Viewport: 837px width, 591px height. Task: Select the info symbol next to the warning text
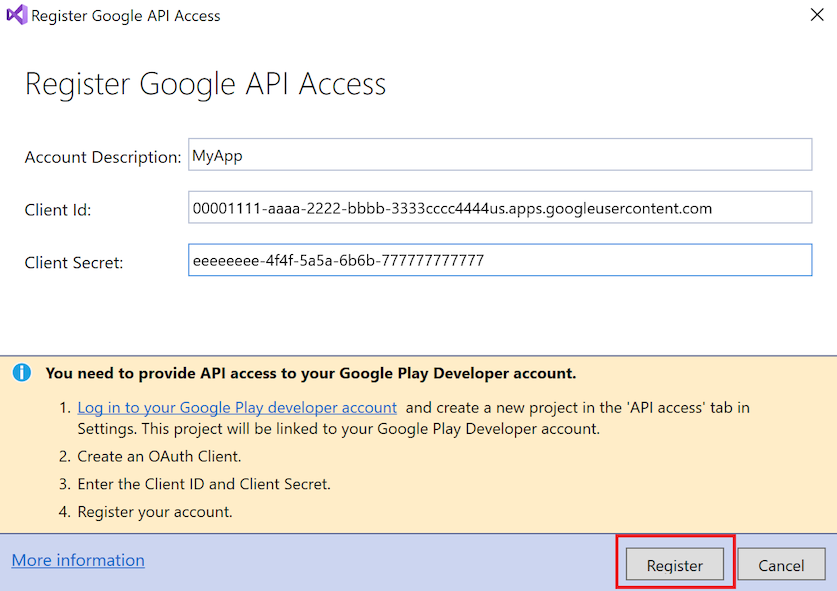tap(22, 373)
